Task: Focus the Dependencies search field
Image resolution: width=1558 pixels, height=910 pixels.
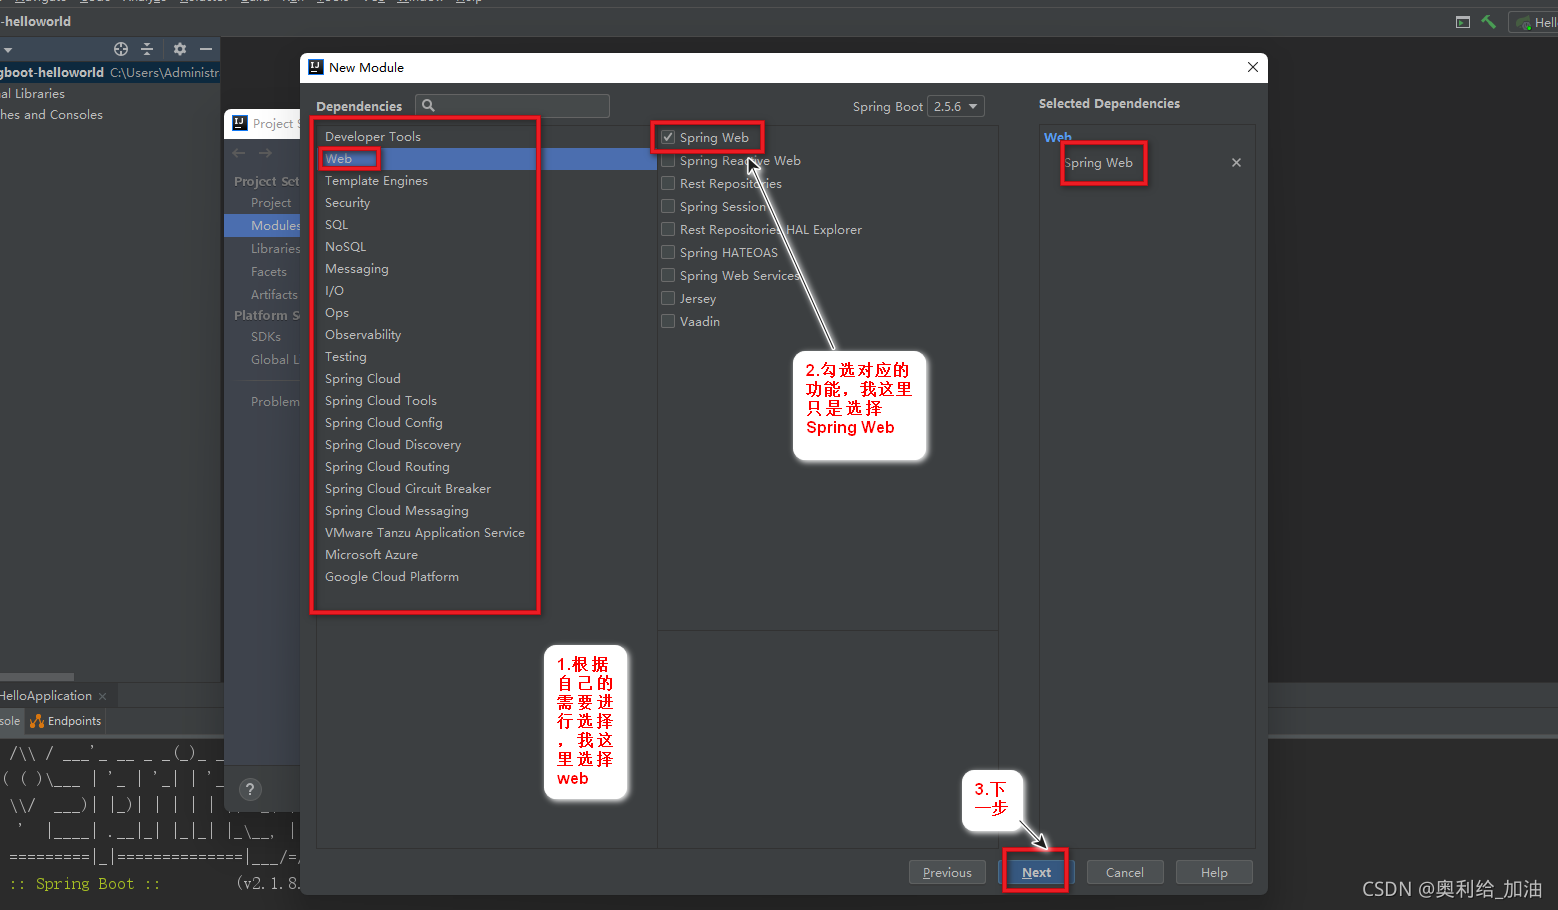Action: [512, 106]
